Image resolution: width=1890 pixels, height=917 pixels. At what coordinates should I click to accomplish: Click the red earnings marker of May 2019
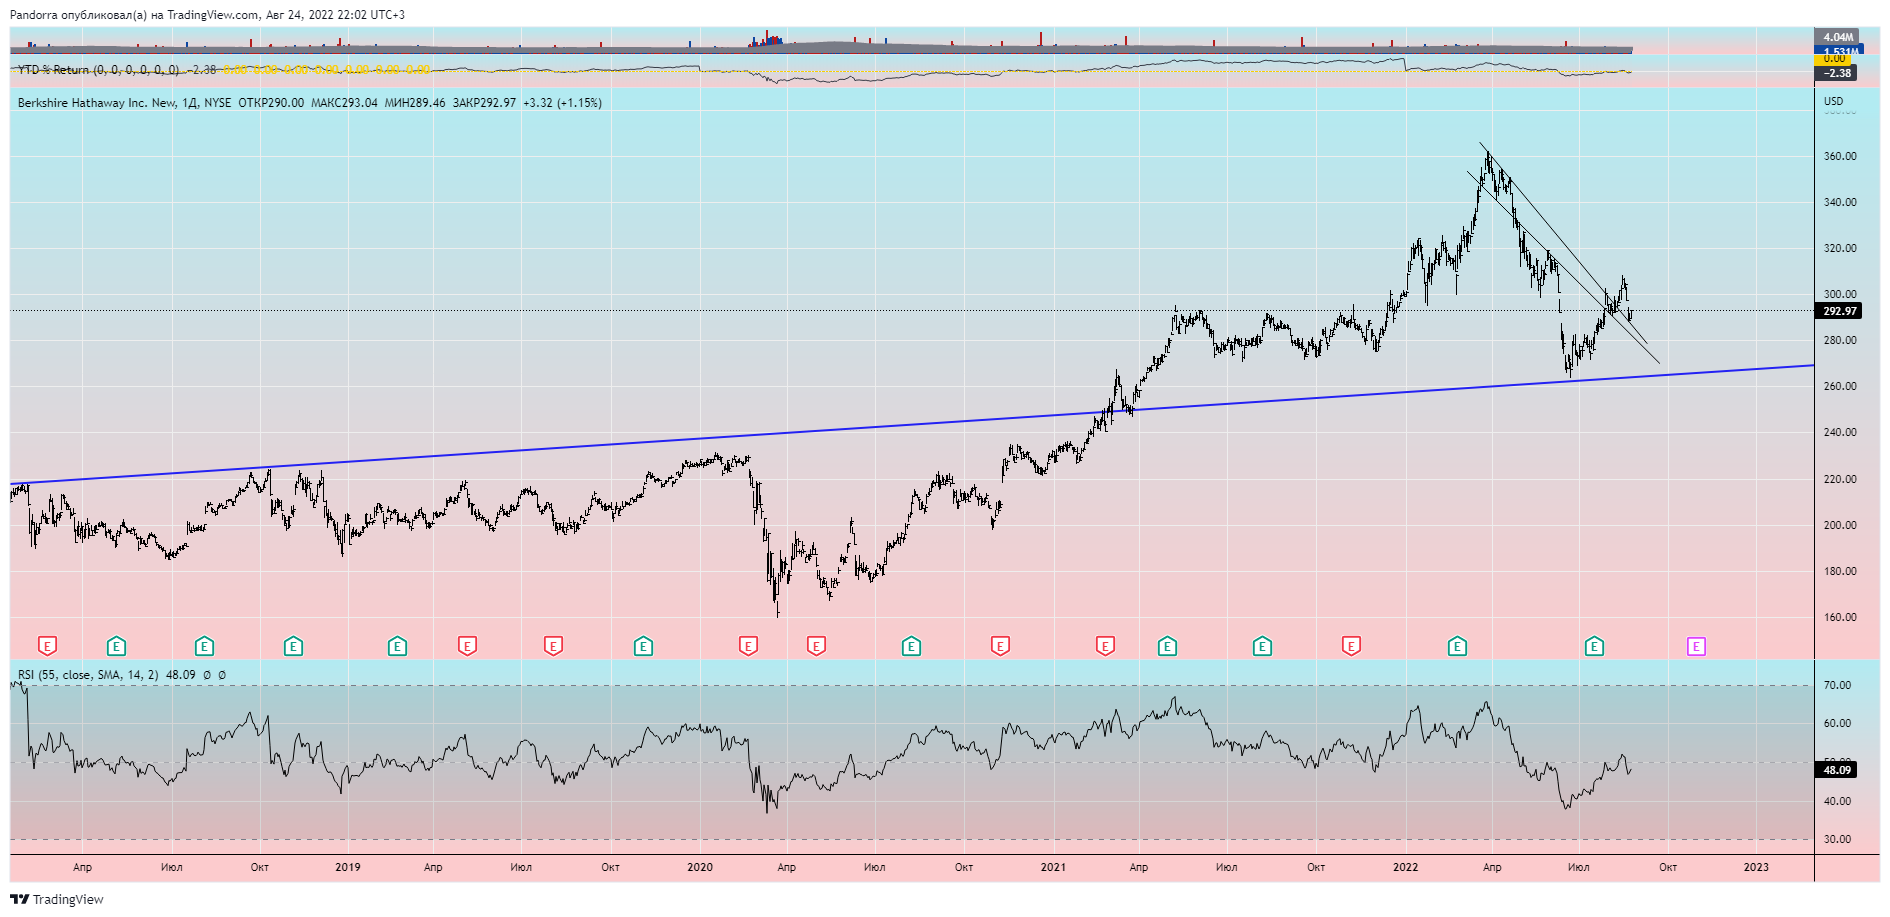pos(467,646)
